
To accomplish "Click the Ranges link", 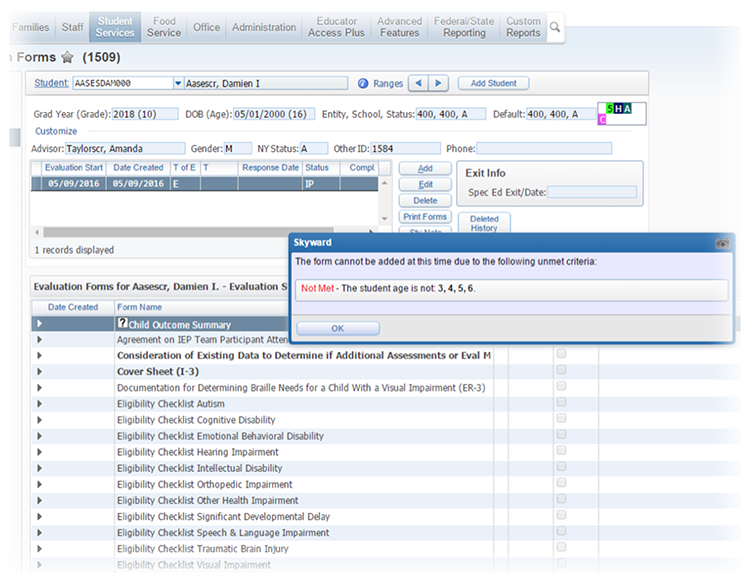I will click(388, 83).
